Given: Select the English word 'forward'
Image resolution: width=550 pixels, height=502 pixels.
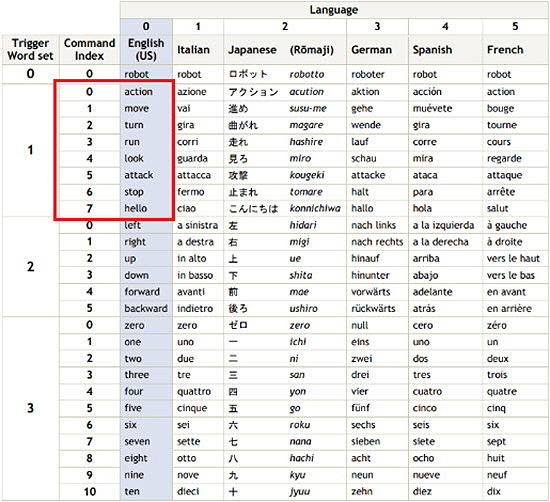Looking at the screenshot, I should [142, 292].
